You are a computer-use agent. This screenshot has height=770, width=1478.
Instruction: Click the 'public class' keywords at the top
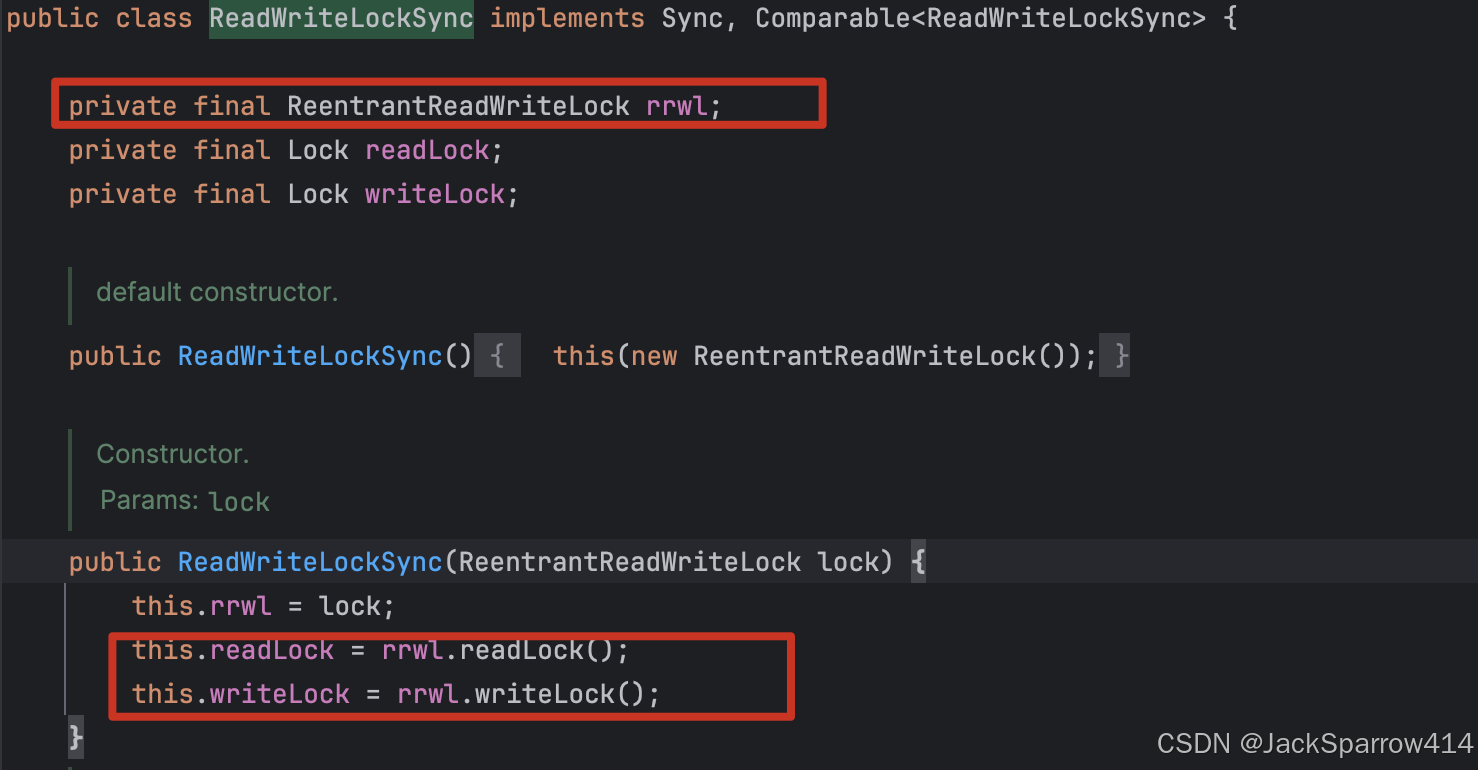tap(99, 18)
